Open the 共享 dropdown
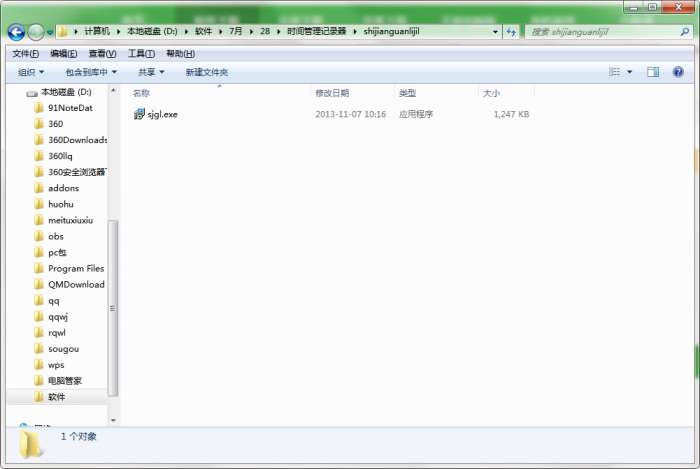 pyautogui.click(x=151, y=72)
